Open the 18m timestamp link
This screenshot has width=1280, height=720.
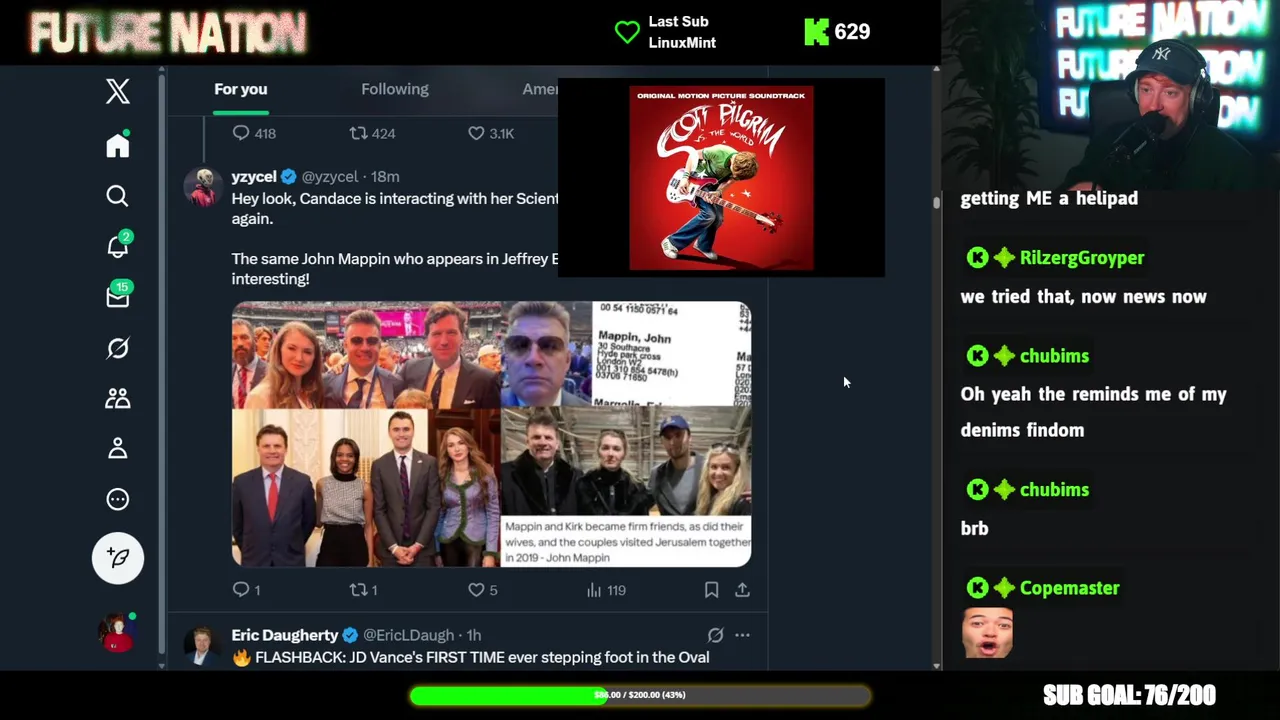point(385,176)
